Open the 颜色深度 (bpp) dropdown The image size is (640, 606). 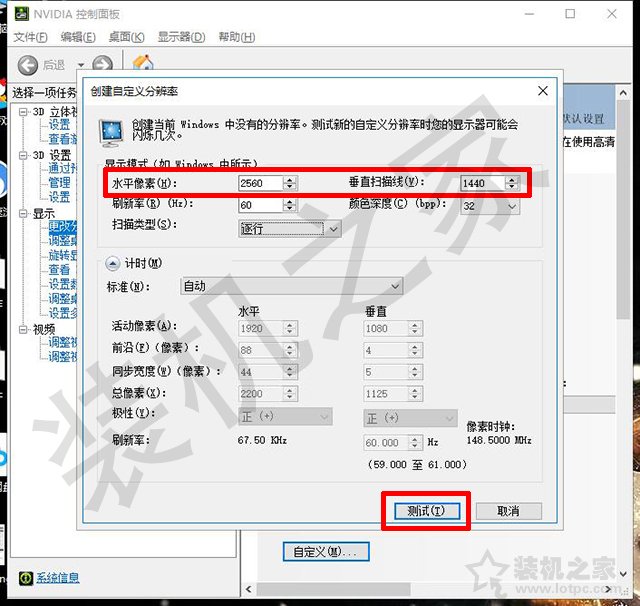pos(490,206)
